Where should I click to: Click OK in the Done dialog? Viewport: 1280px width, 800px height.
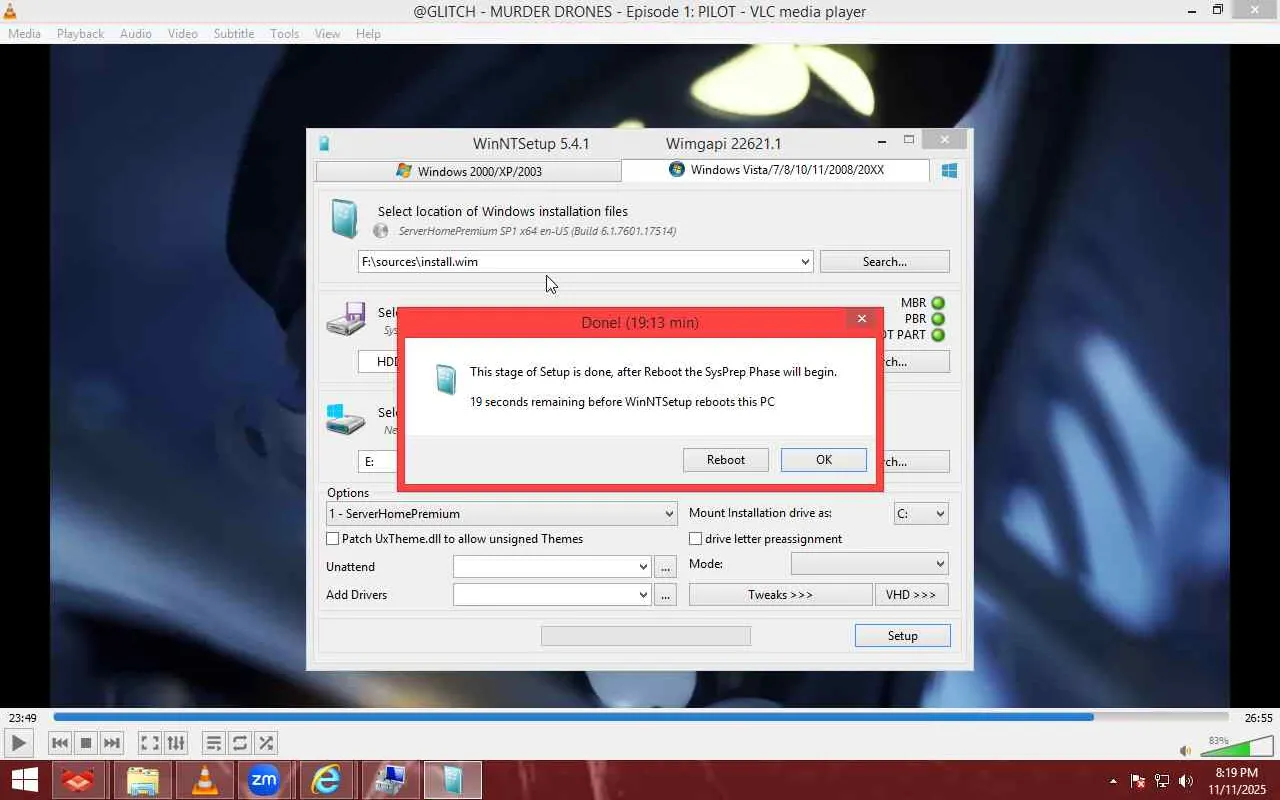[x=824, y=460]
